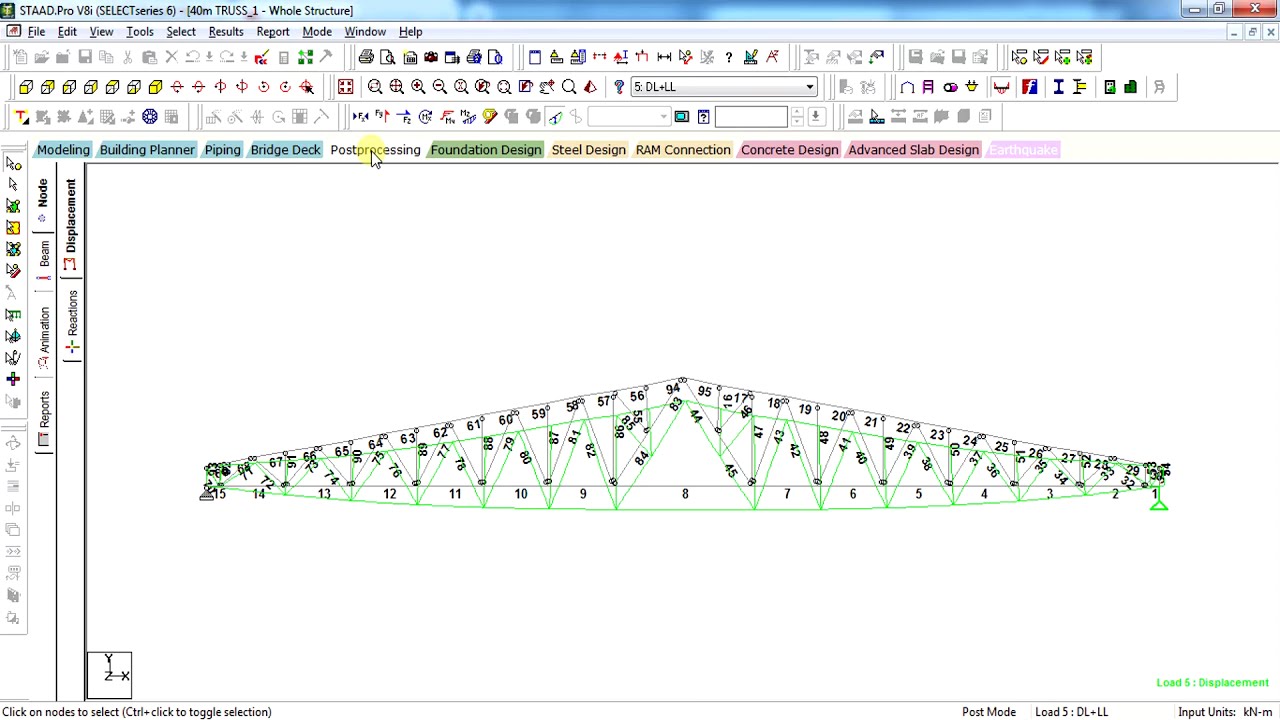The height and width of the screenshot is (720, 1280).
Task: Switch to the Modeling tab
Action: click(63, 150)
